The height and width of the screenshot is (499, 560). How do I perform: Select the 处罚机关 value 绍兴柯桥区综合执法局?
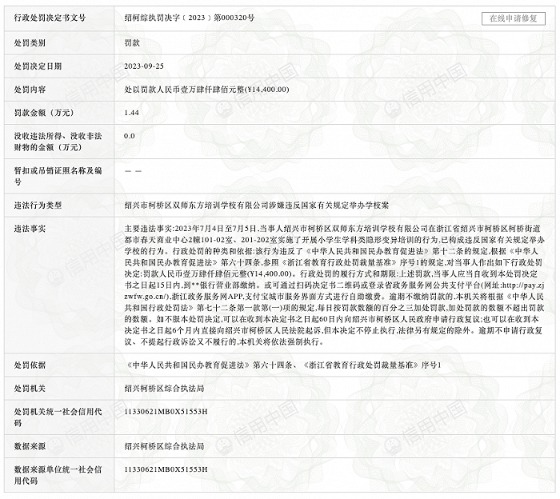tap(164, 388)
